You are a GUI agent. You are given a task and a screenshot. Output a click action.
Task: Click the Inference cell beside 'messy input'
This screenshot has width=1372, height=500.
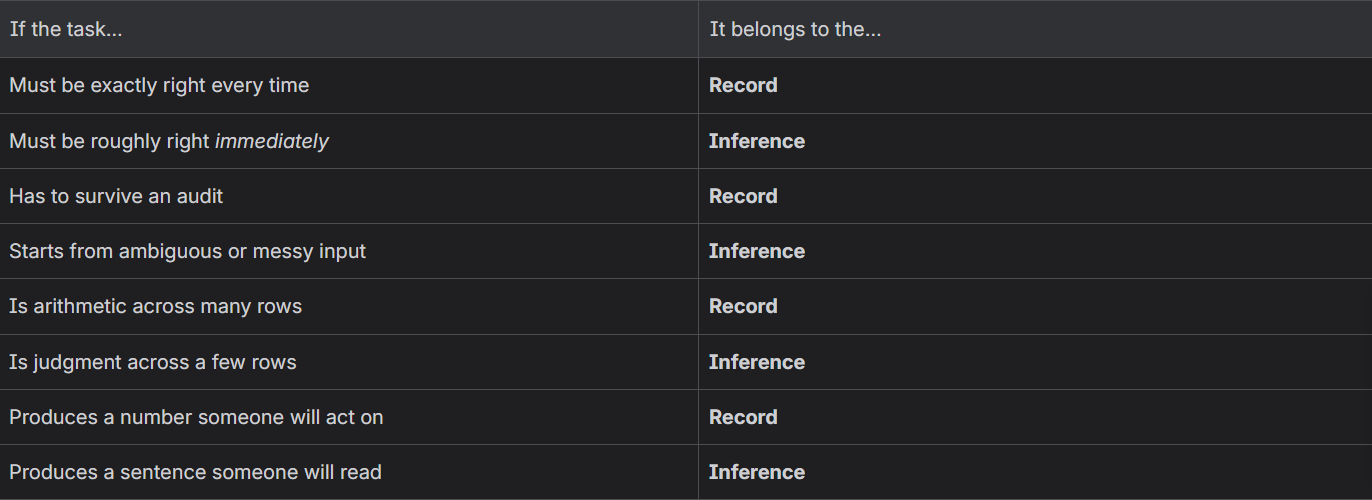(x=1035, y=251)
